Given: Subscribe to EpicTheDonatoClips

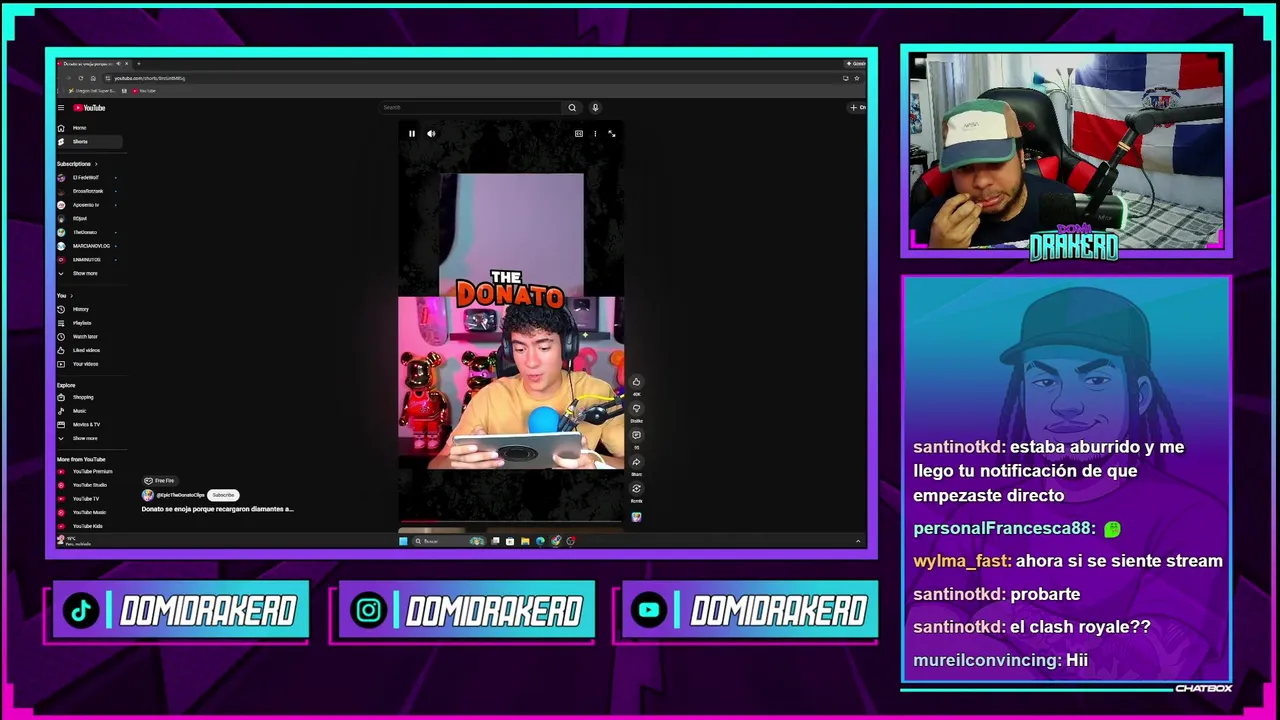Looking at the screenshot, I should pyautogui.click(x=223, y=495).
